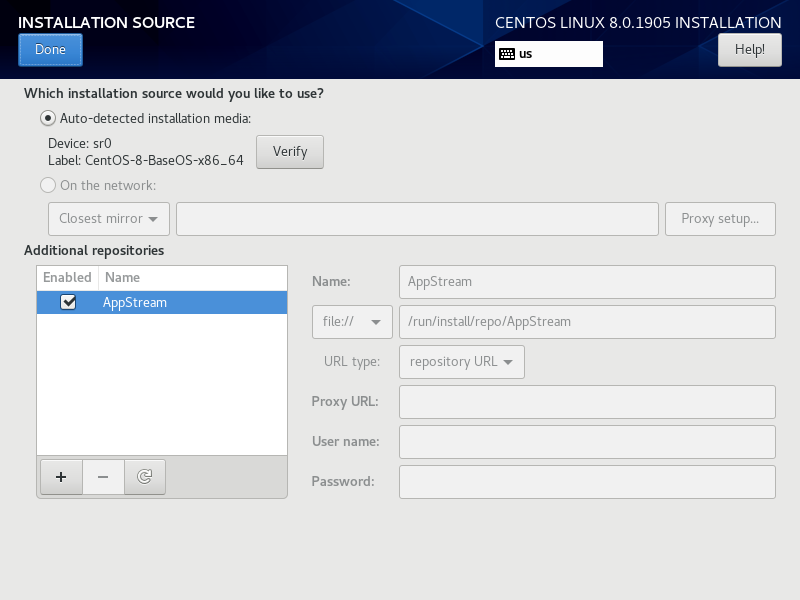Select Auto-detected installation media radio button
The width and height of the screenshot is (800, 600).
click(48, 118)
